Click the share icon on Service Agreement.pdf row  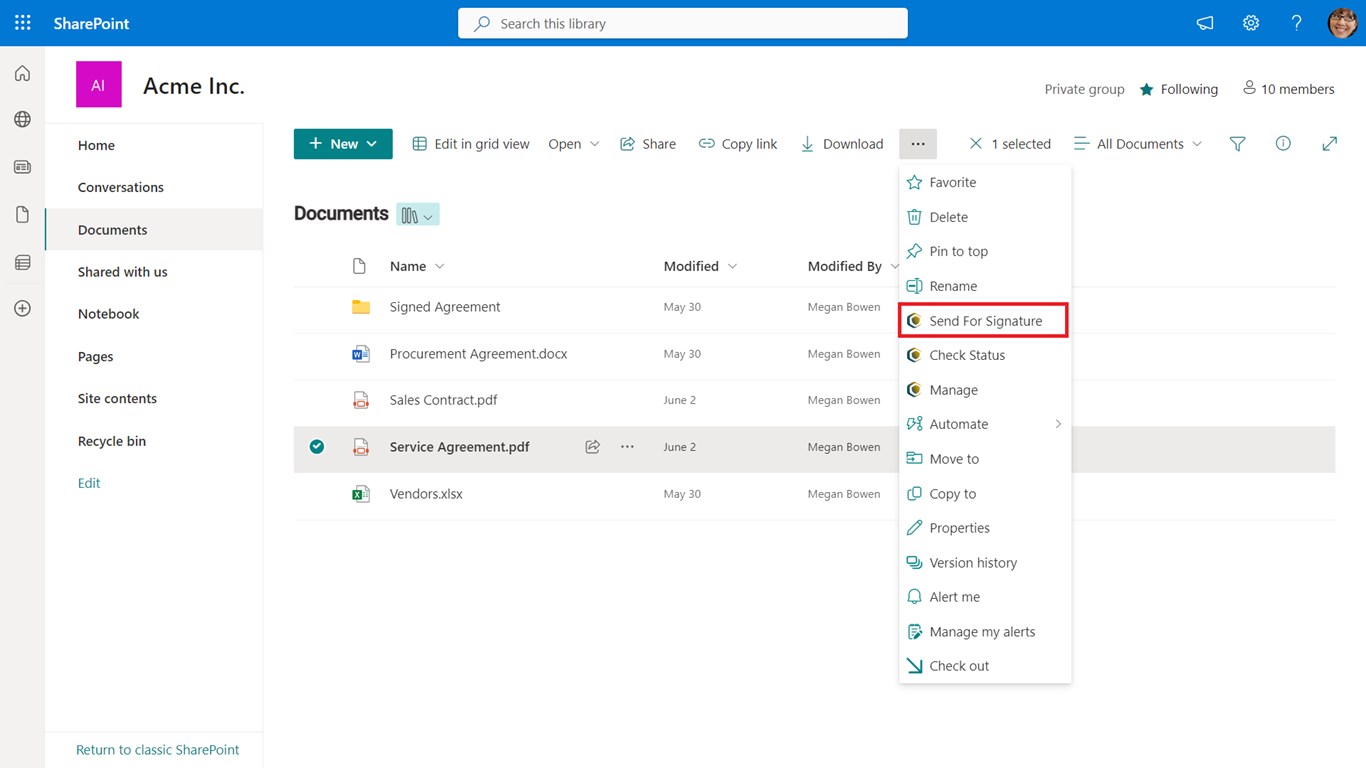(x=593, y=447)
